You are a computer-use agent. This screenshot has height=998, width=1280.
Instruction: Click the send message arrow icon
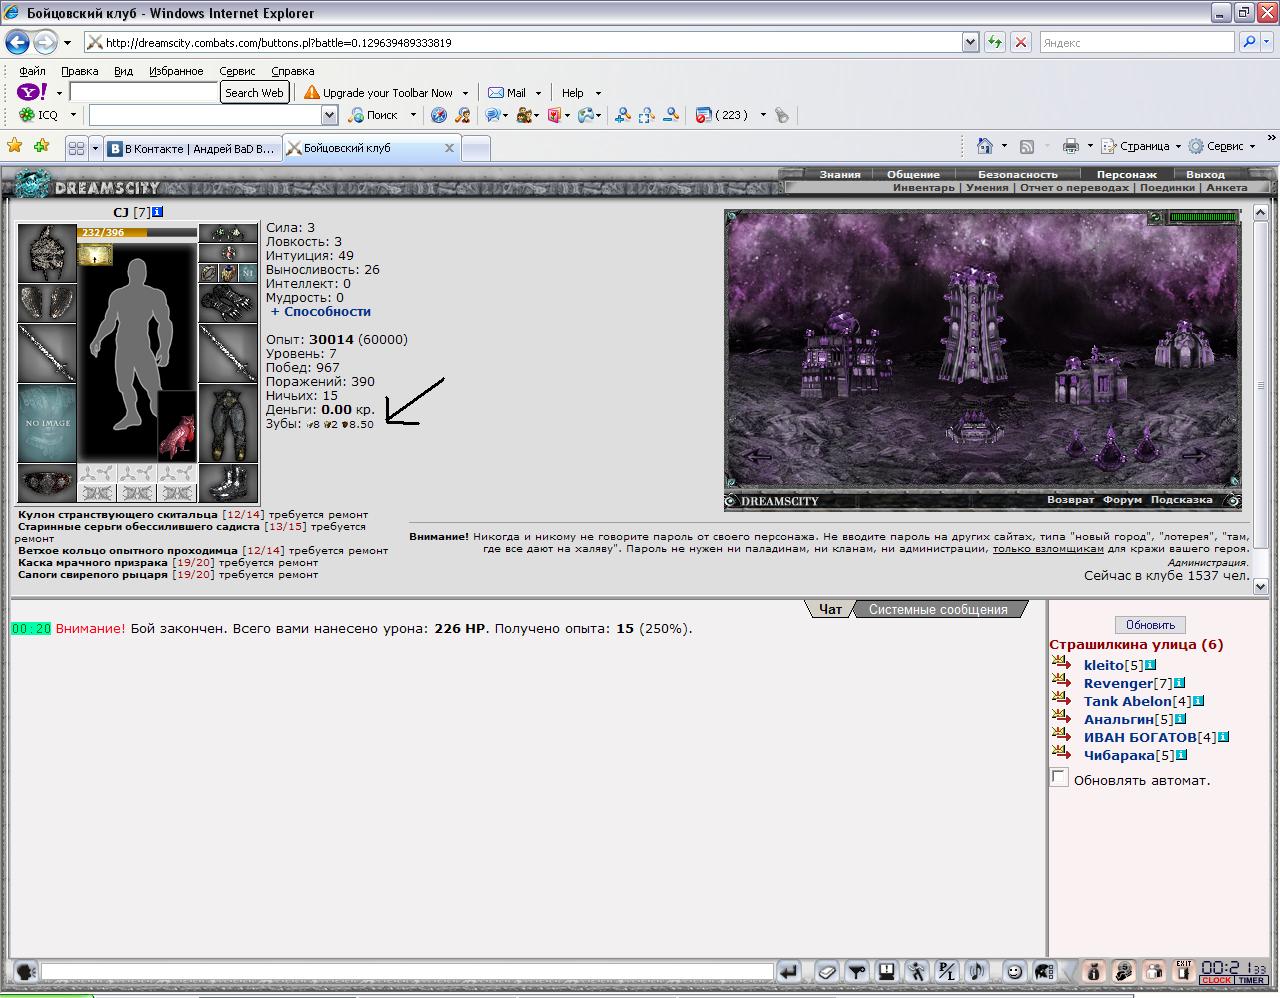pyautogui.click(x=789, y=971)
